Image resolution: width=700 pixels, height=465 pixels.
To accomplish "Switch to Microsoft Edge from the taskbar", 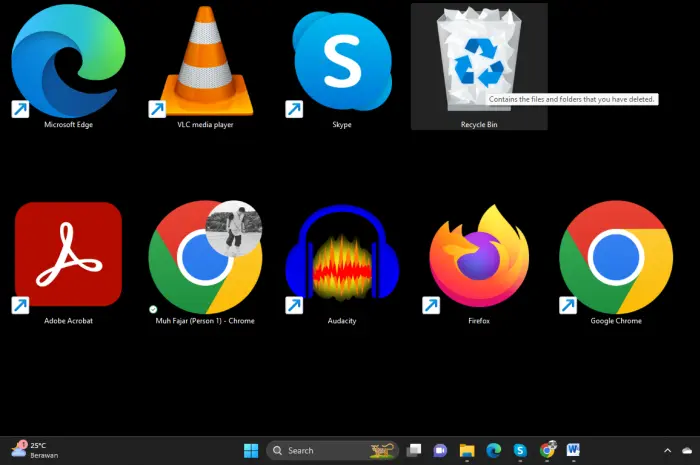I will click(493, 451).
